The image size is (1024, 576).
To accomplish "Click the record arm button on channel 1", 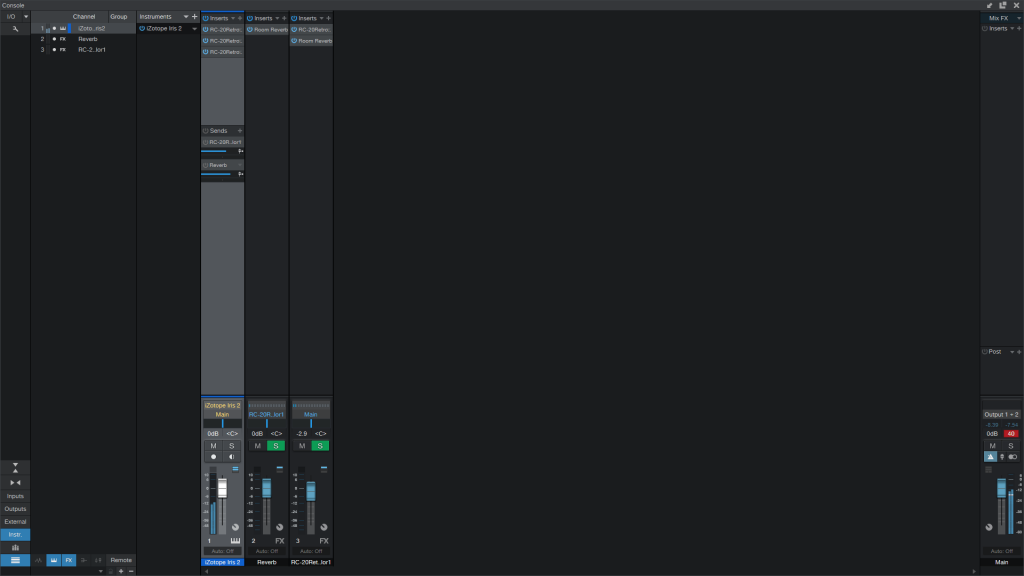I will point(213,456).
